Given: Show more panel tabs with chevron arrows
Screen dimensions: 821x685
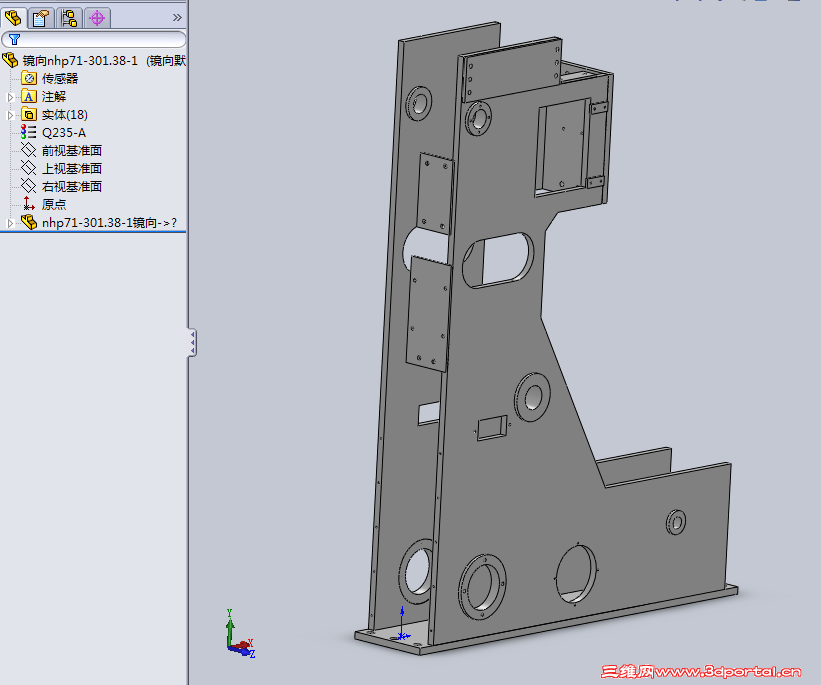Looking at the screenshot, I should (x=177, y=18).
